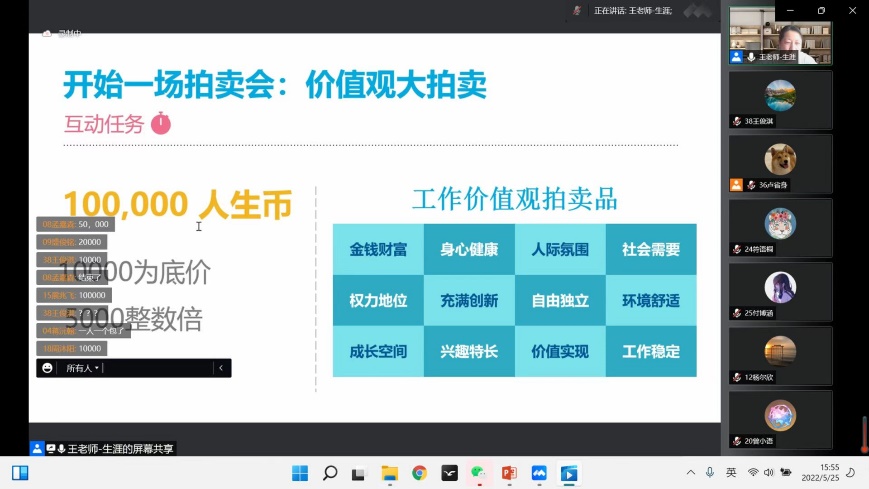Open PowerPoint from the taskbar

(509, 473)
